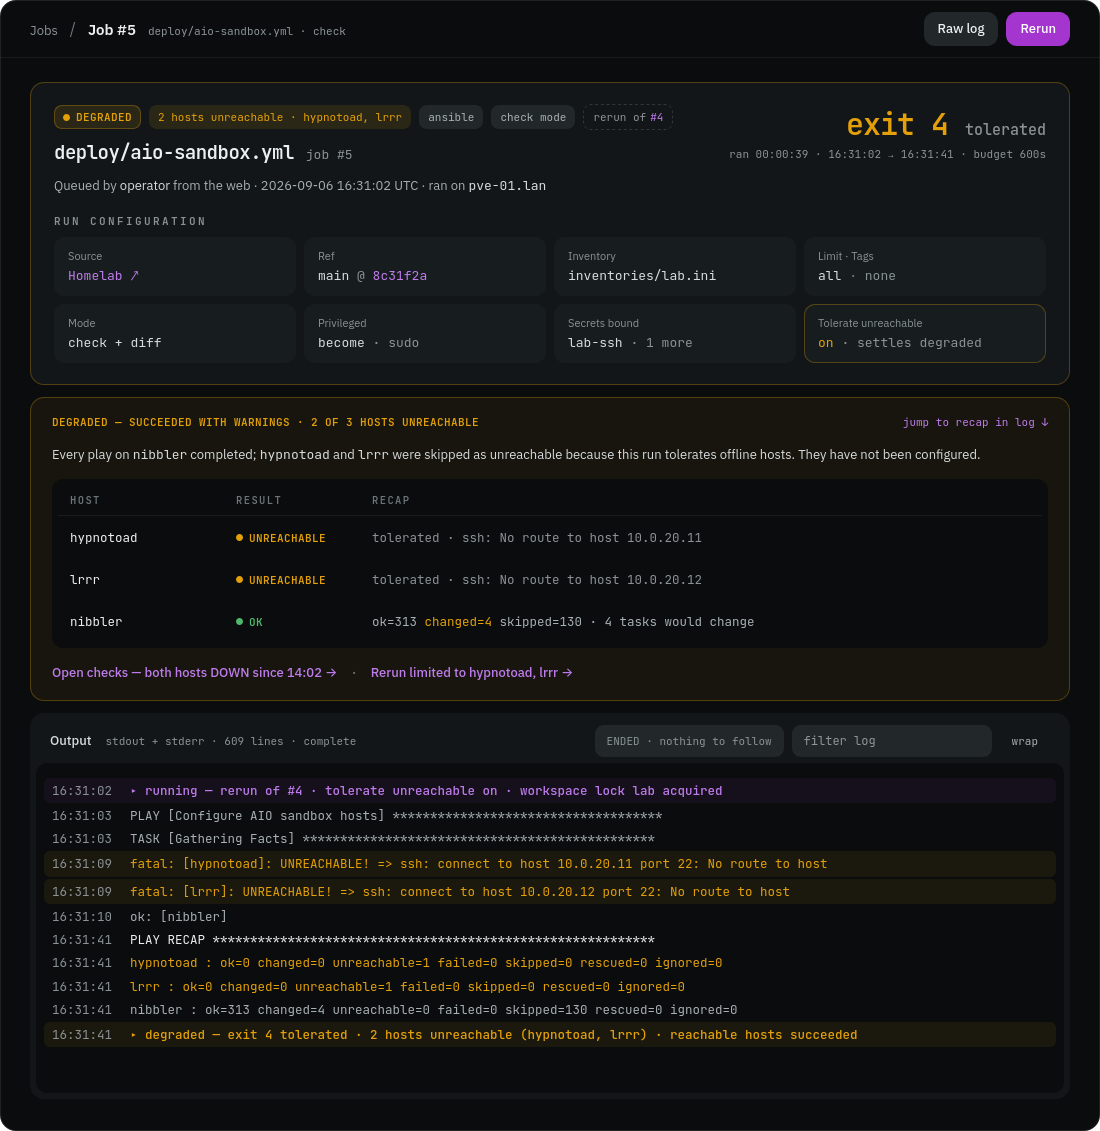This screenshot has height=1131, width=1100.
Task: Select the lrrr host row
Action: pyautogui.click(x=550, y=579)
